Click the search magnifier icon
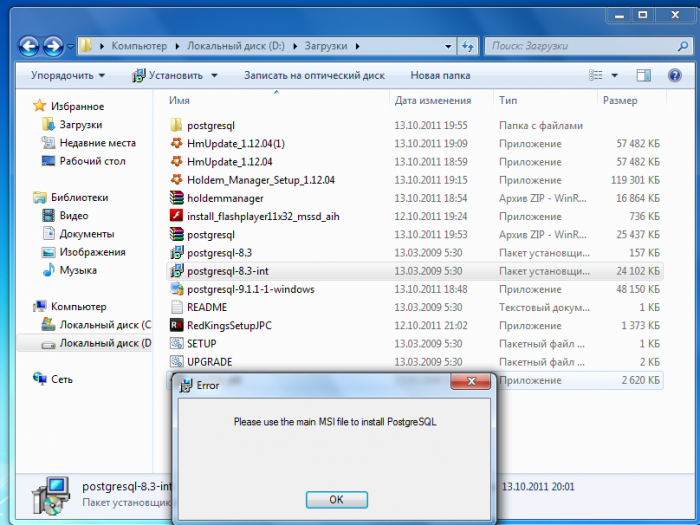The width and height of the screenshot is (700, 525). (683, 46)
